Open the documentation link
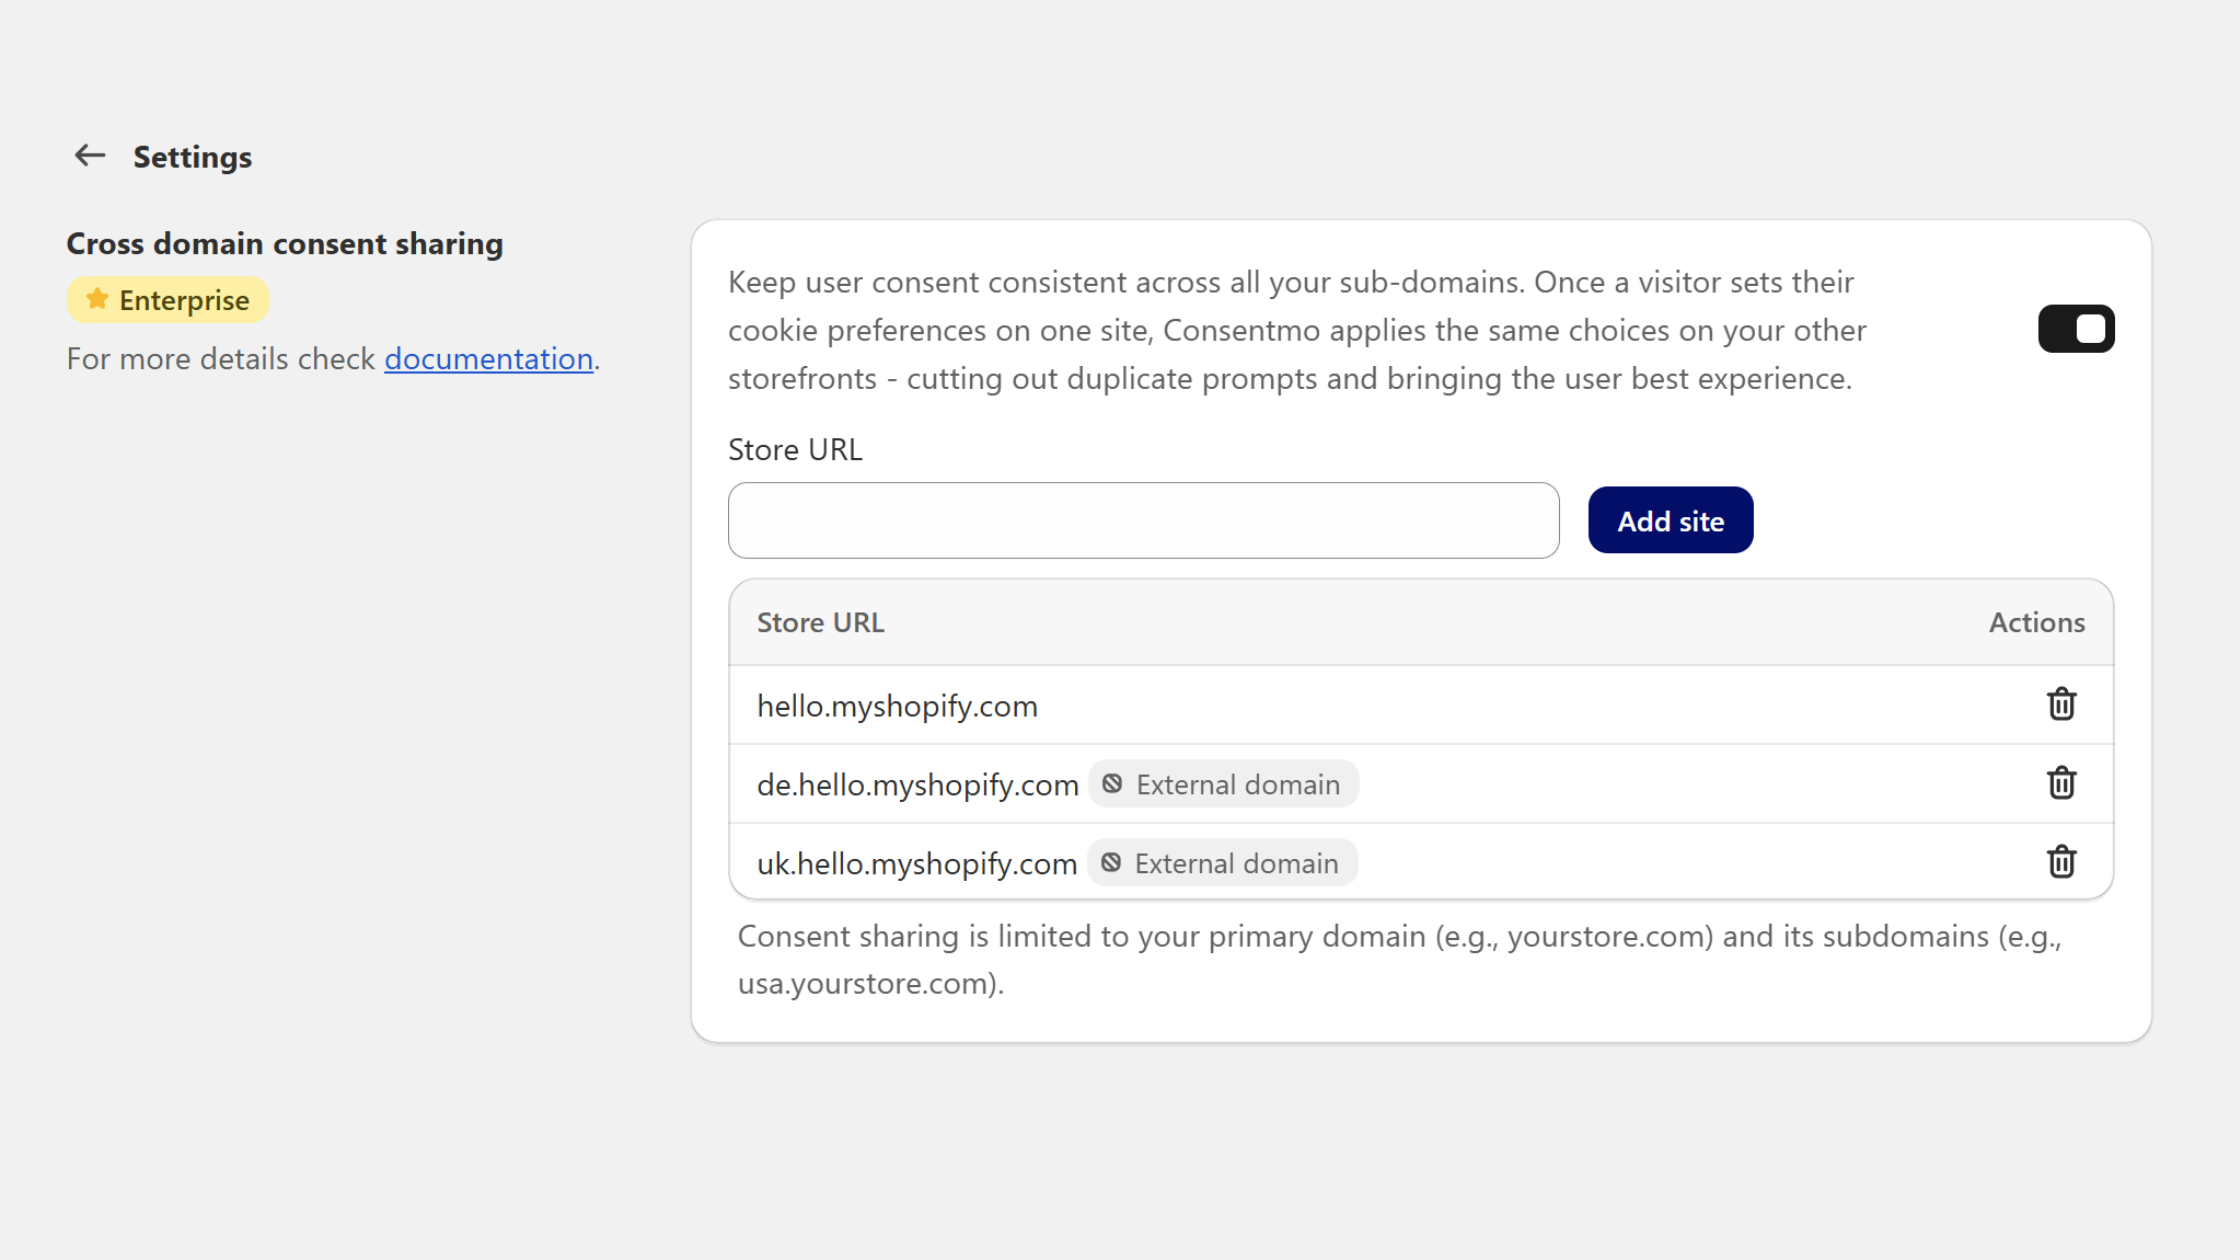The height and width of the screenshot is (1260, 2240). point(489,359)
